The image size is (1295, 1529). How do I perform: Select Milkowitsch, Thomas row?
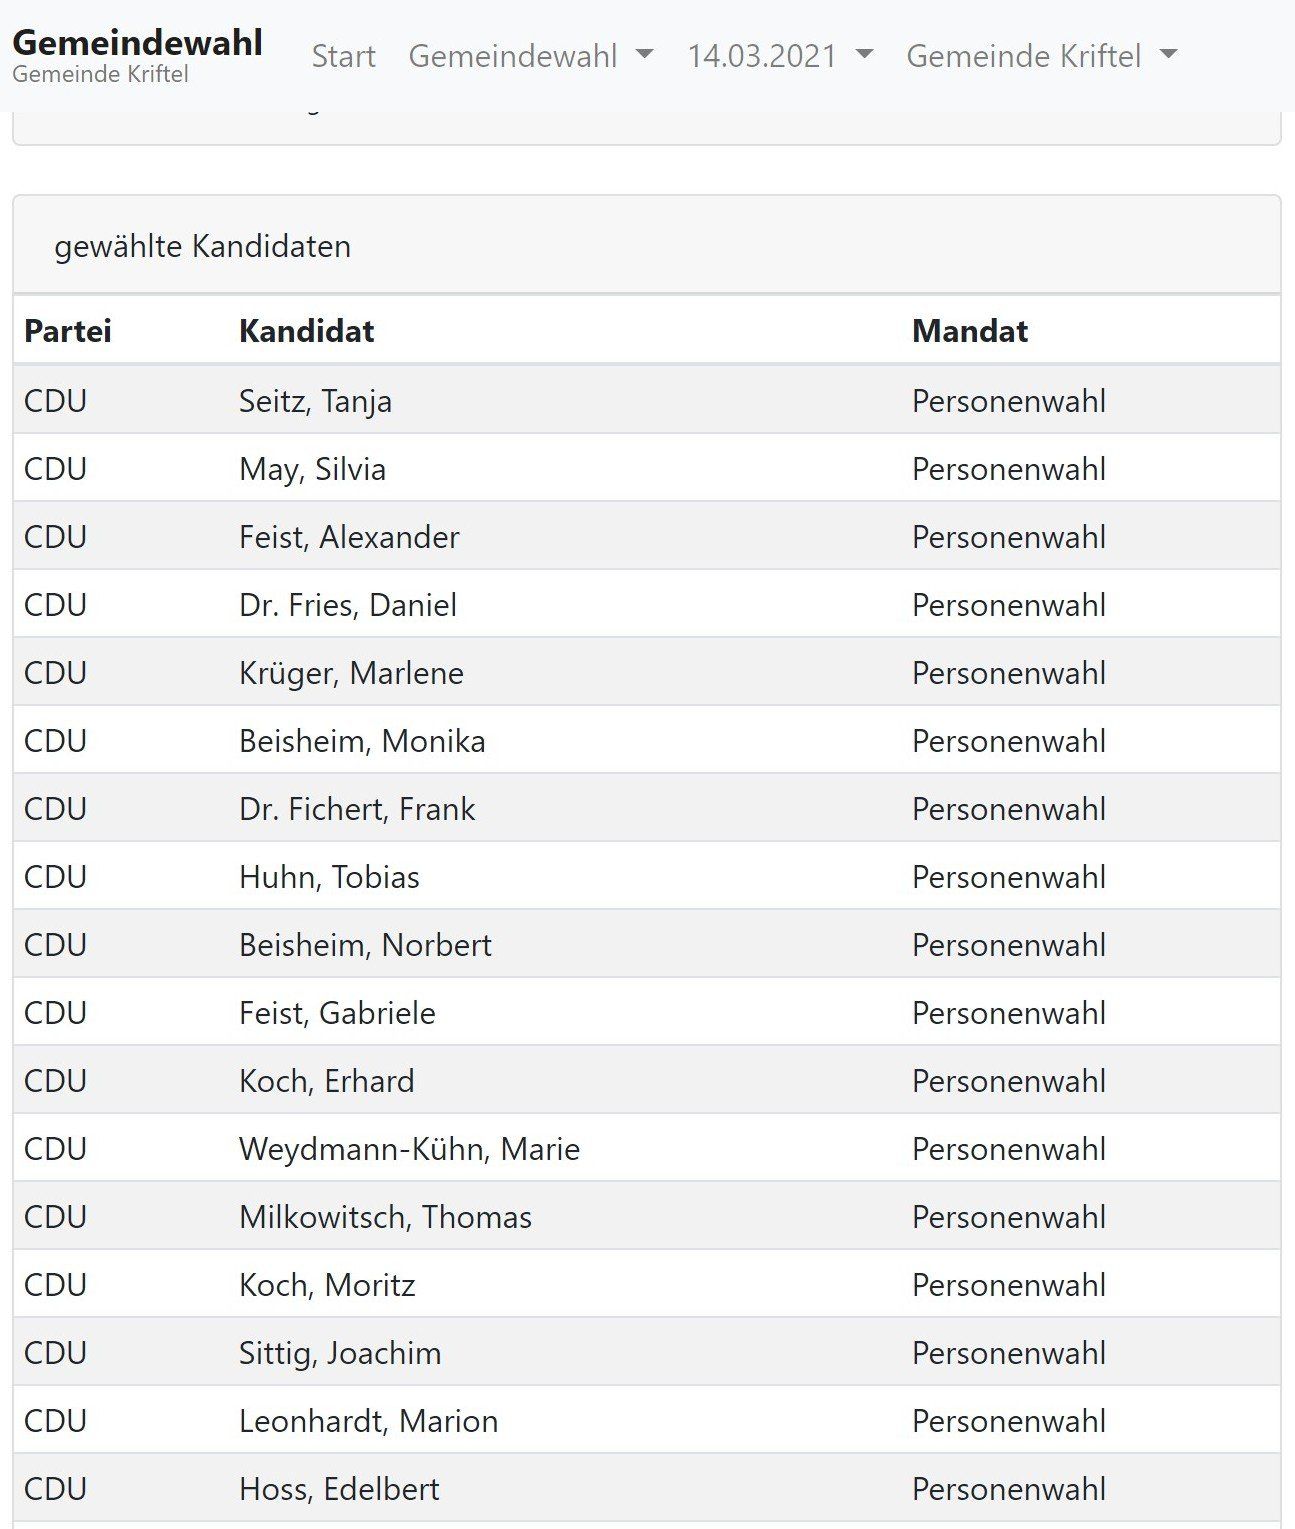(x=385, y=1217)
